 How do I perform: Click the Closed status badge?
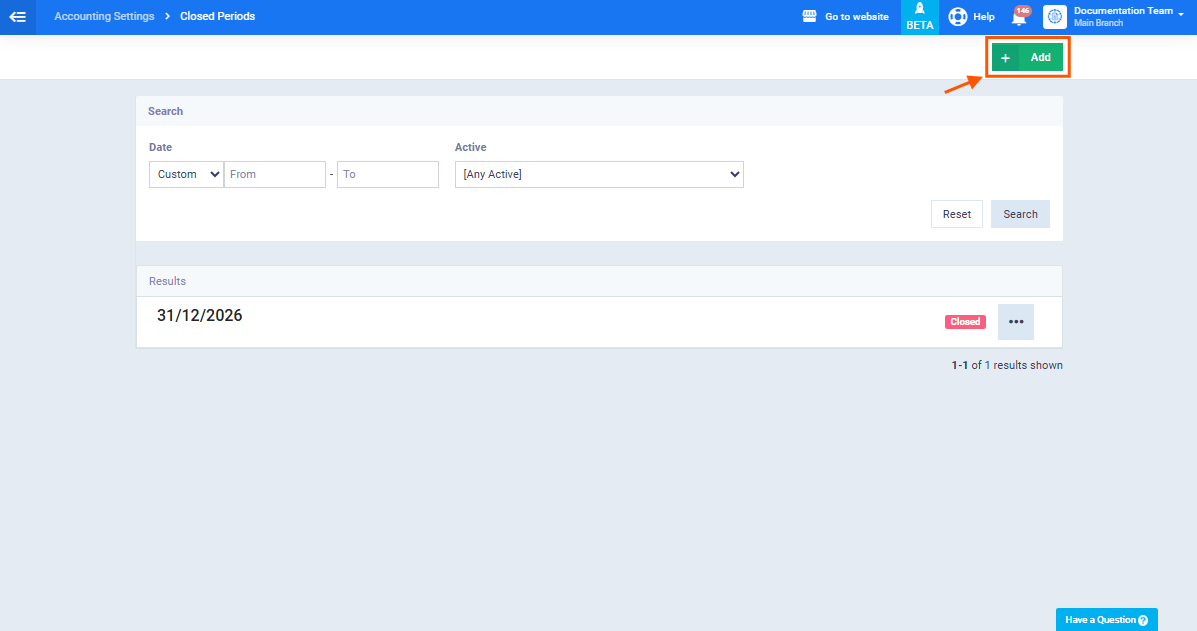coord(965,322)
